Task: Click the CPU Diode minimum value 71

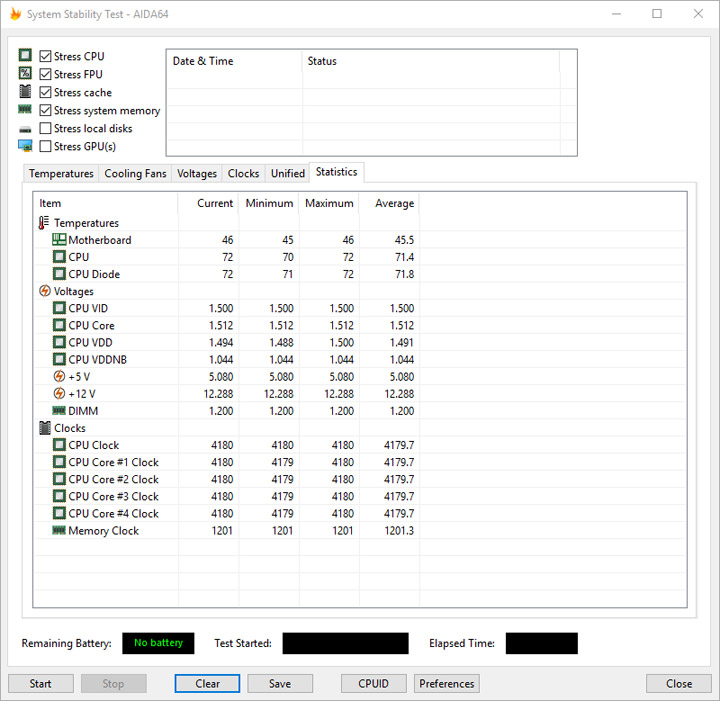Action: click(x=287, y=274)
